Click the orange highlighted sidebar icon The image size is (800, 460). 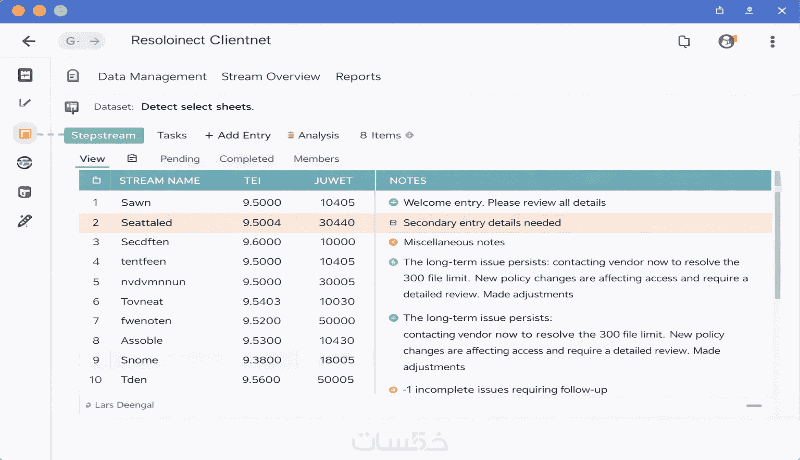tap(25, 133)
